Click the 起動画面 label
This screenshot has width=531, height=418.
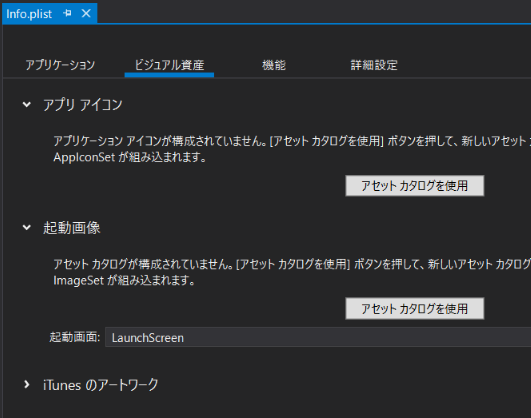(75, 337)
